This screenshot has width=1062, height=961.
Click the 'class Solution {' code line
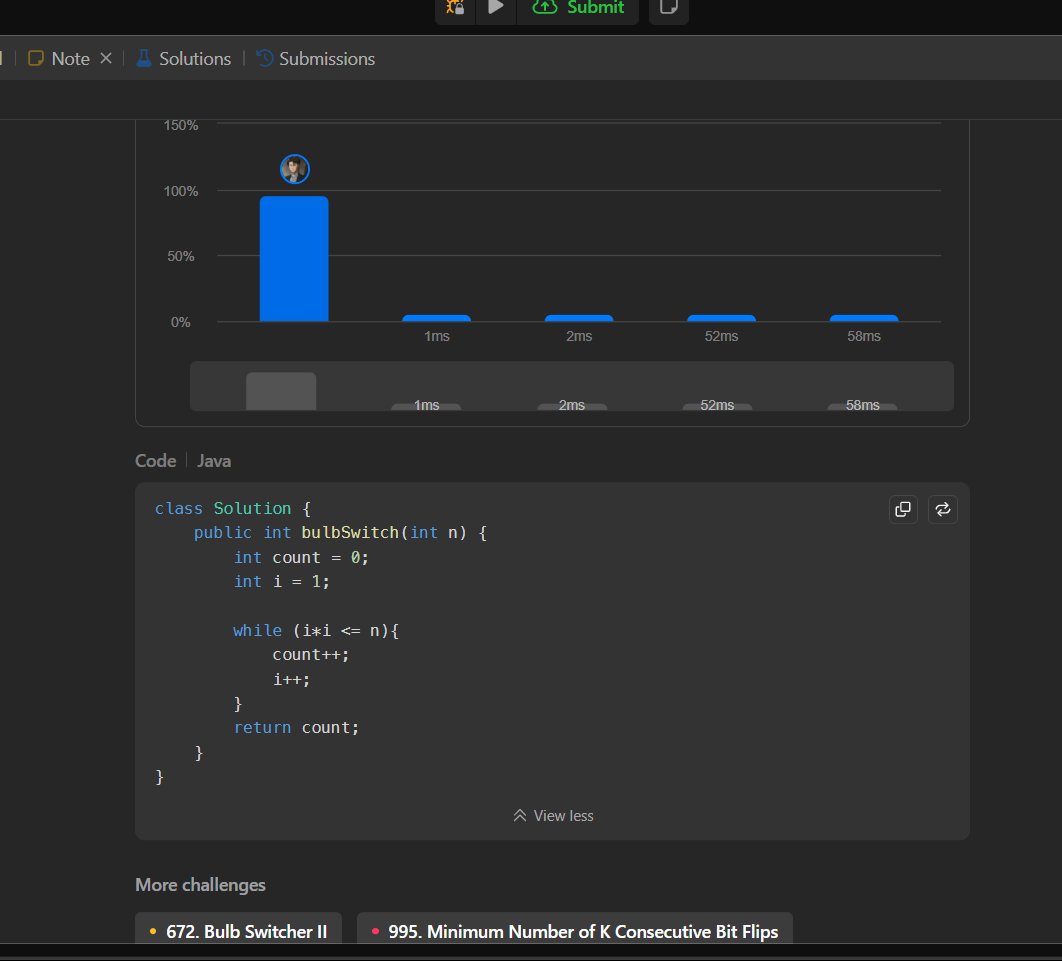[x=232, y=509]
